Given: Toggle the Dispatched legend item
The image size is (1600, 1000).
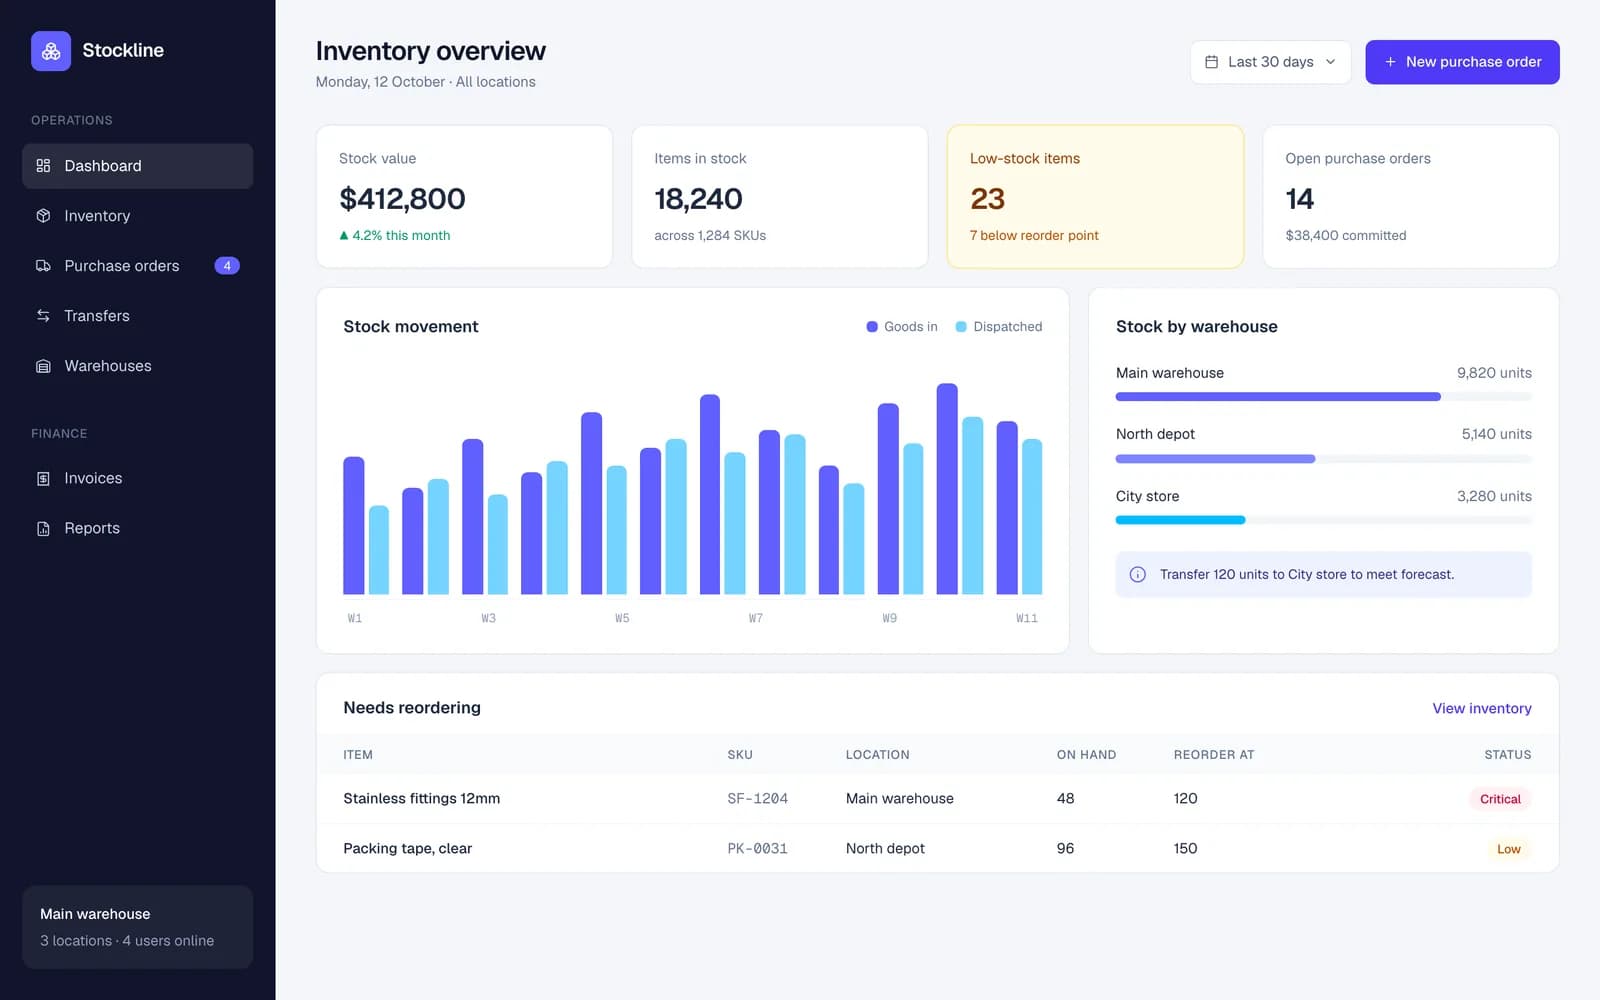Looking at the screenshot, I should [998, 327].
